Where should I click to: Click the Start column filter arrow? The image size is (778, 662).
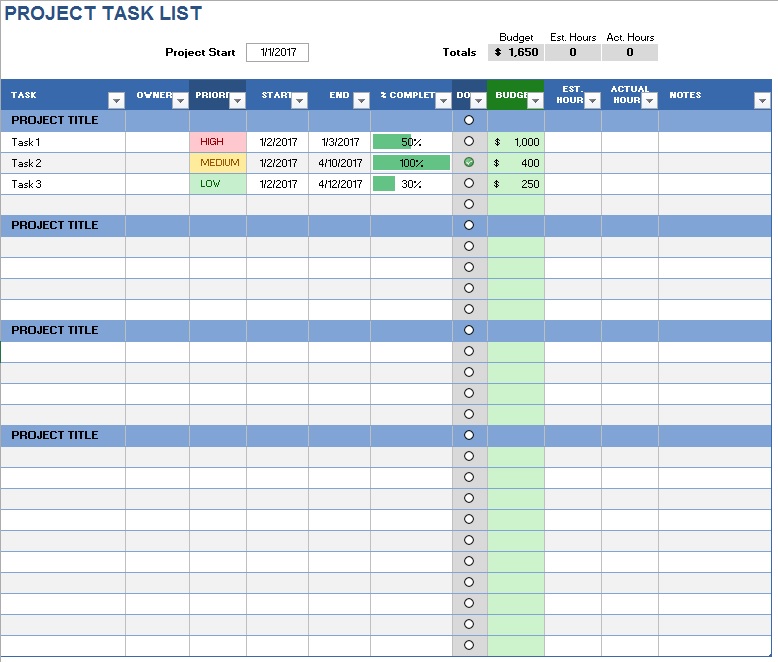(x=299, y=100)
